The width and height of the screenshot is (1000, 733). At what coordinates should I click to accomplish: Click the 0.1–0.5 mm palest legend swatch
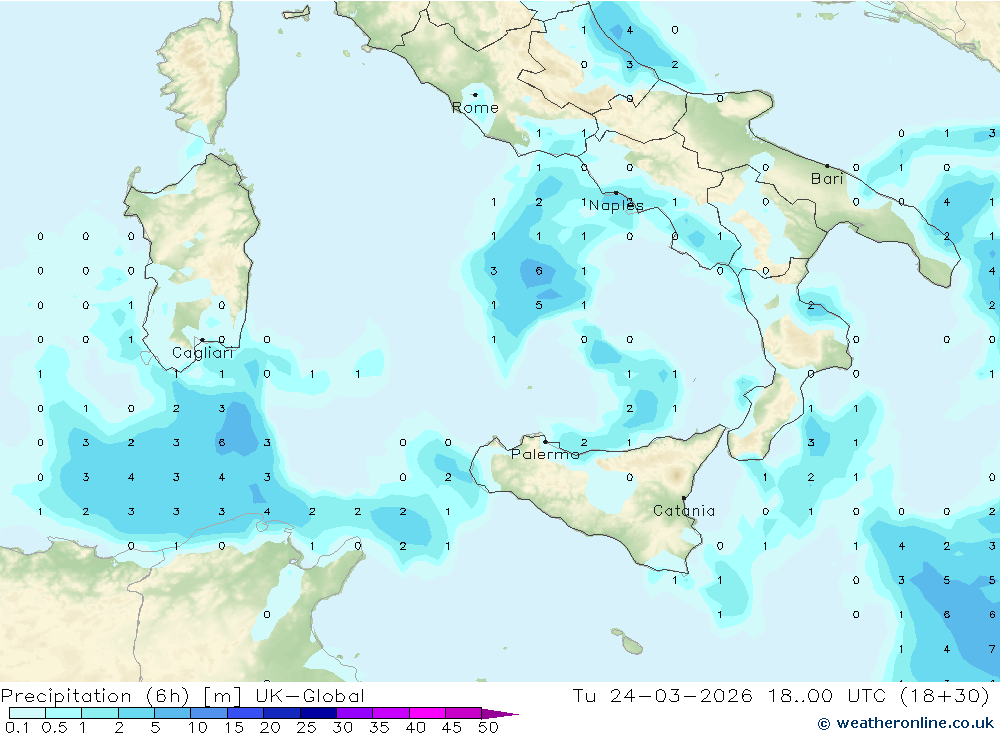pos(27,713)
